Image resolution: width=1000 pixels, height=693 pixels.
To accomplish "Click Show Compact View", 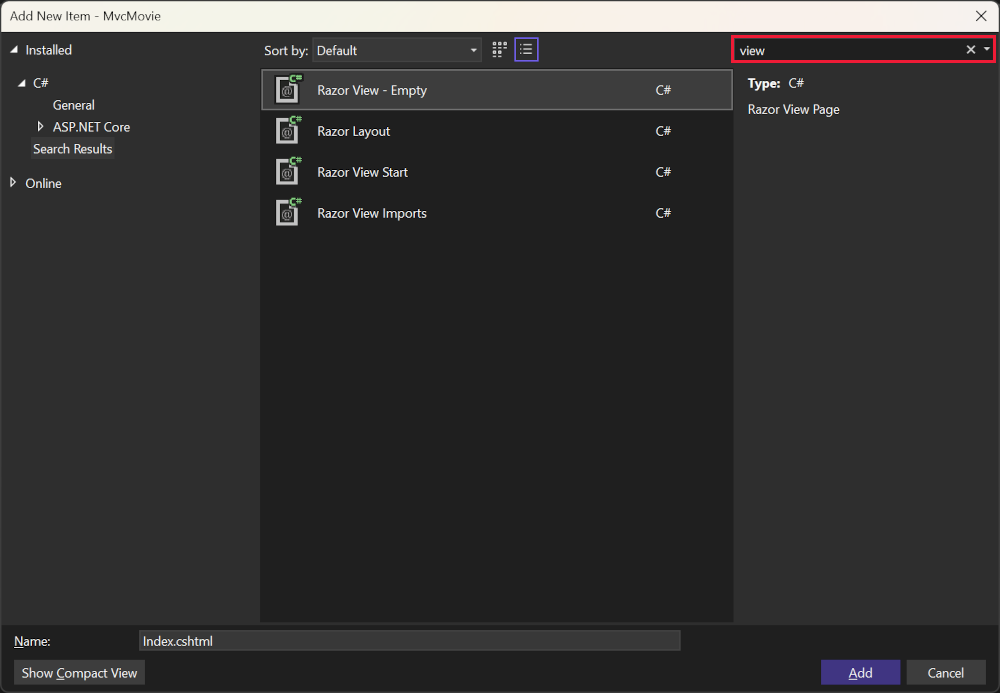I will 78,672.
